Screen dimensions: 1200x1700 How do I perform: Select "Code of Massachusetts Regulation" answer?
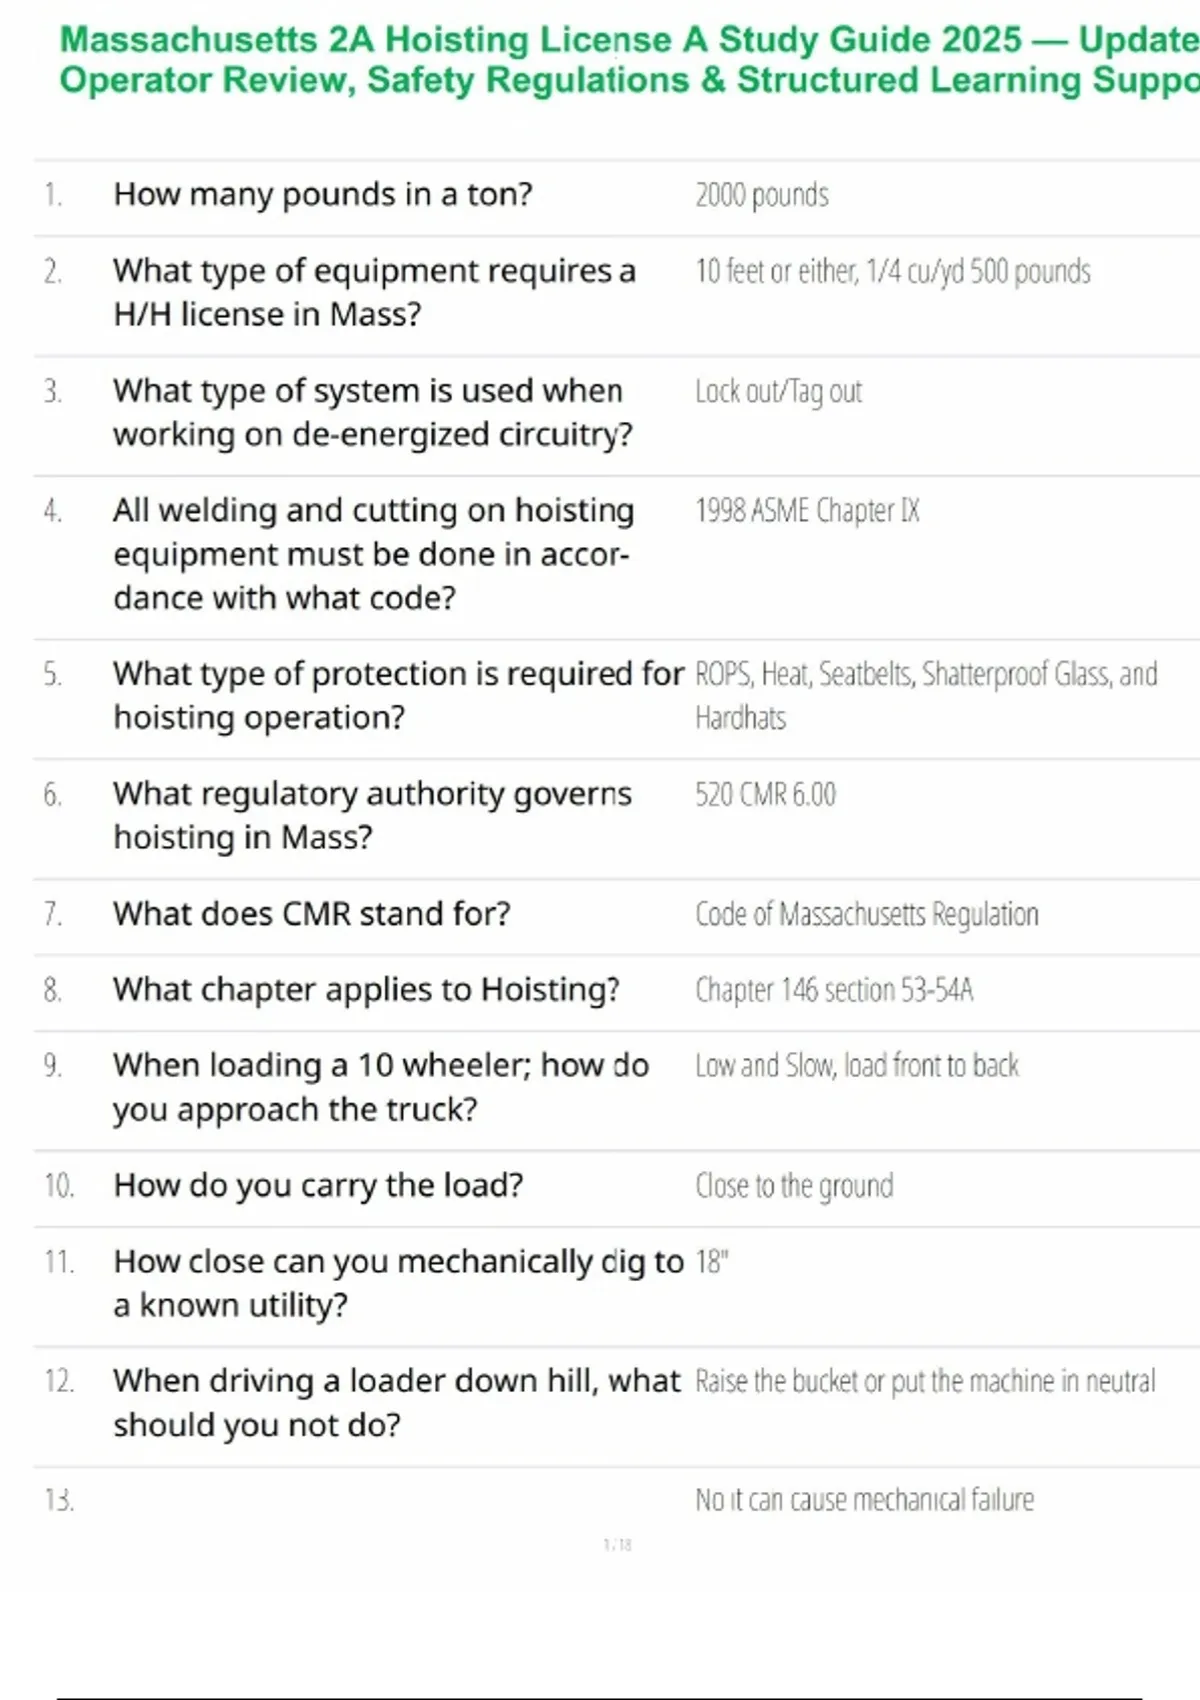[x=867, y=914]
